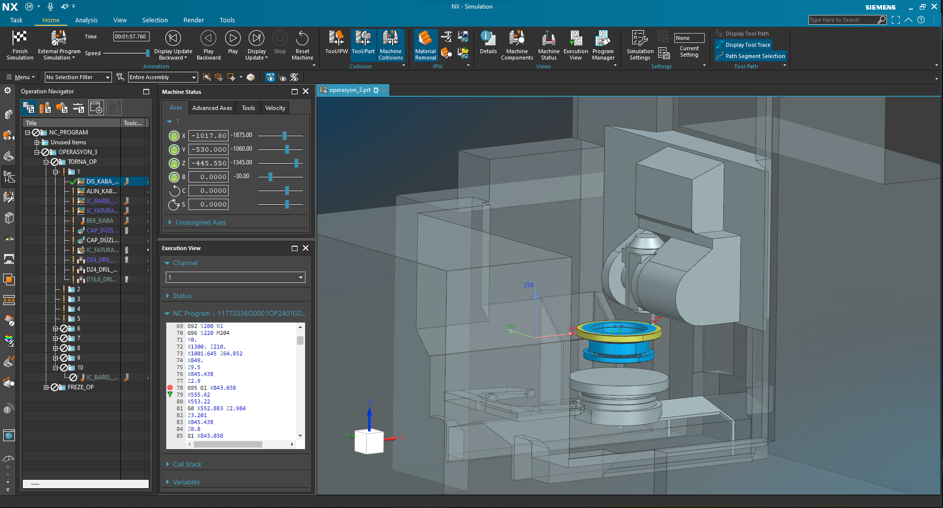This screenshot has height=508, width=943.
Task: Click Display Update forward icon
Action: pos(256,38)
